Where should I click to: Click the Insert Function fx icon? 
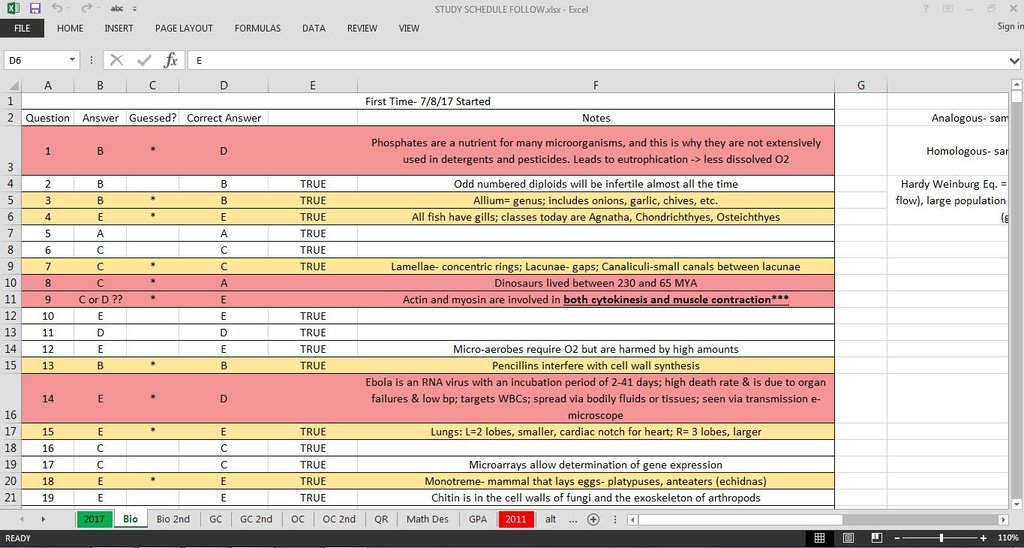(x=170, y=60)
